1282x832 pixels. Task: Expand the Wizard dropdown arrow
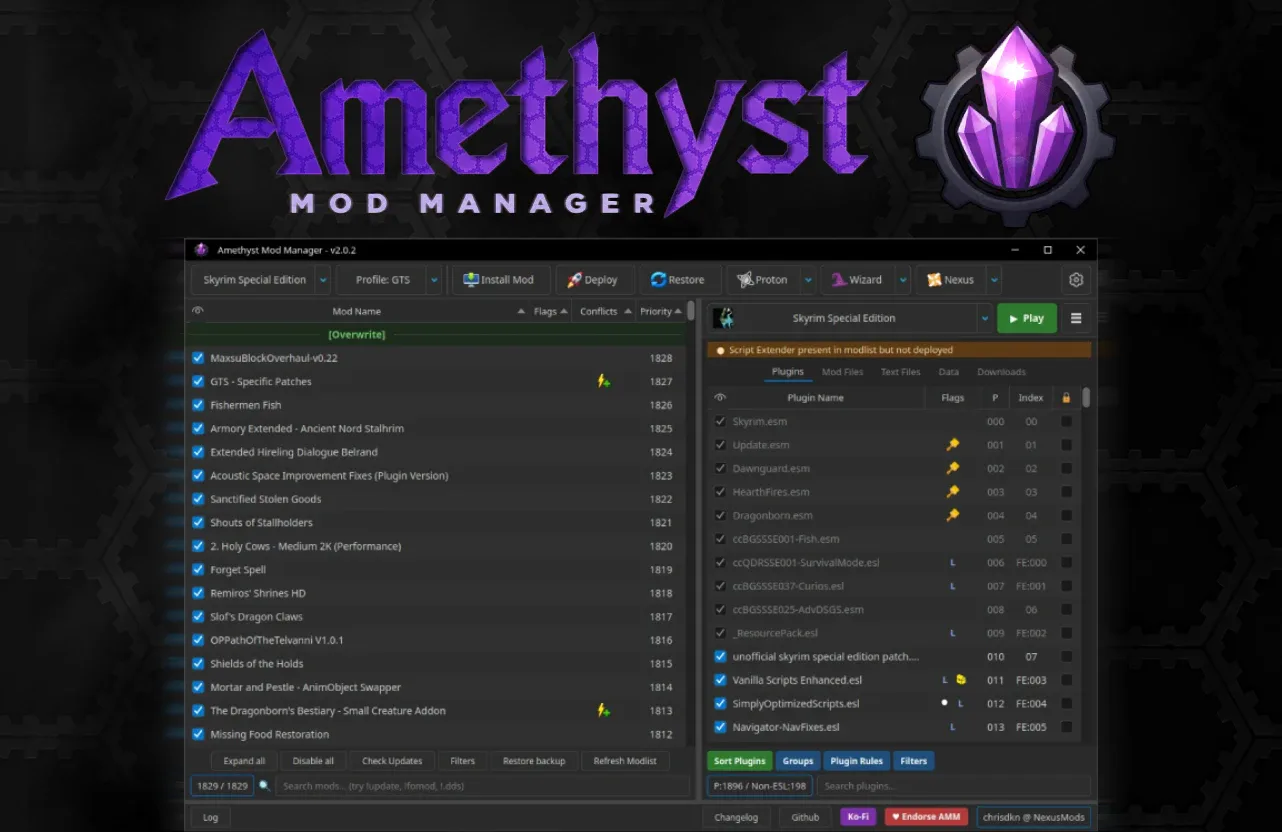tap(903, 280)
